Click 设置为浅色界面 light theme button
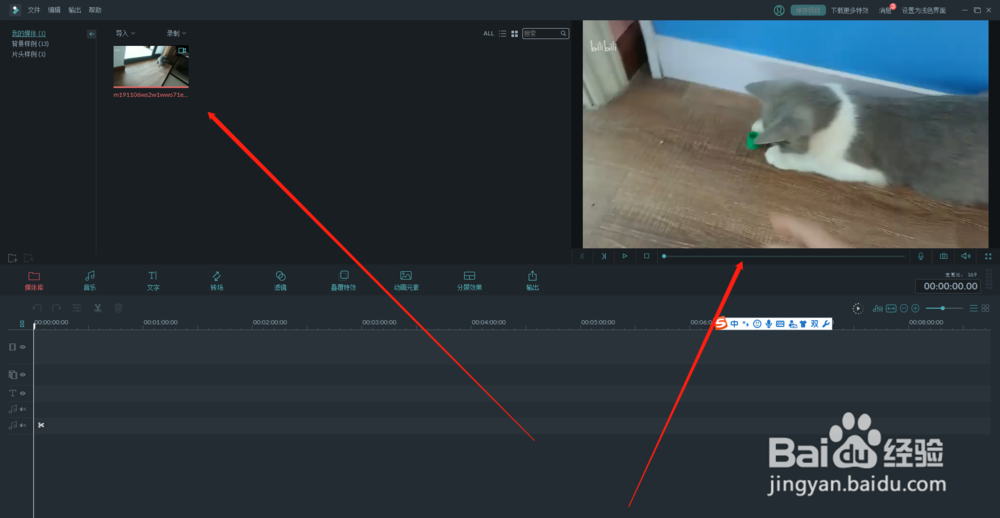The width and height of the screenshot is (1000, 518). pyautogui.click(x=923, y=10)
